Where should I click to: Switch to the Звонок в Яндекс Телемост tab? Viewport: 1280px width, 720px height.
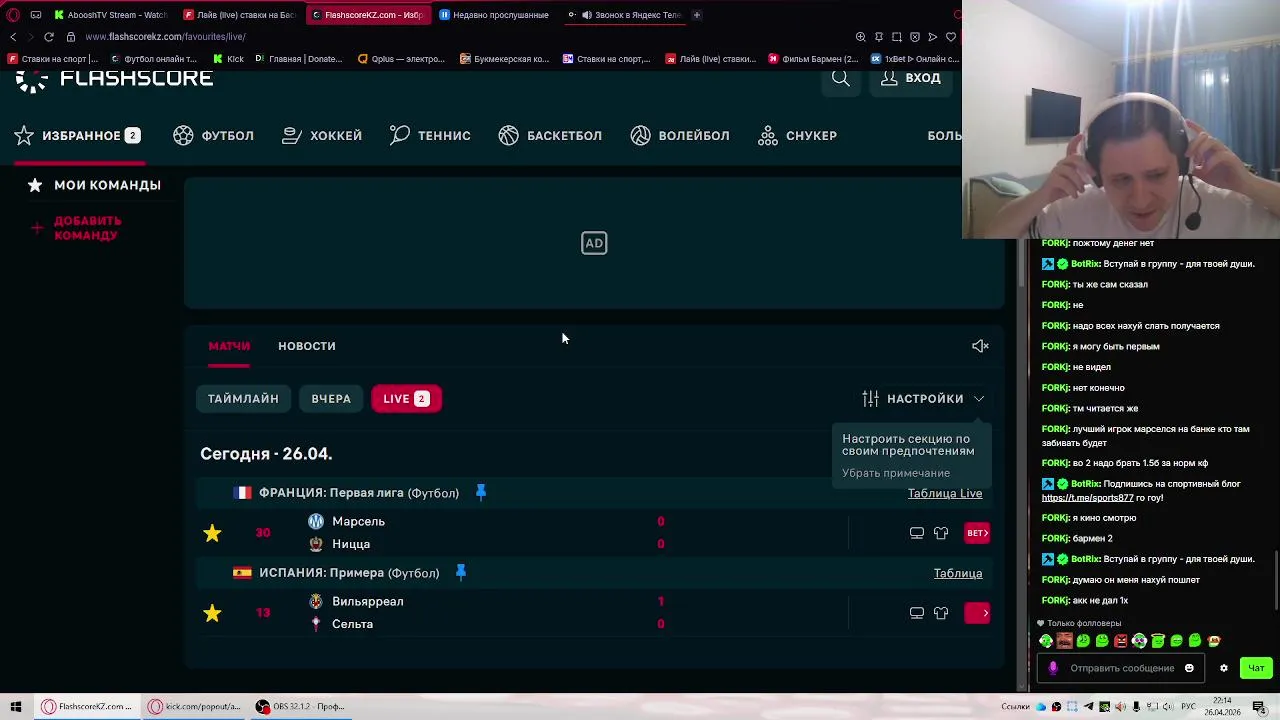(x=624, y=15)
